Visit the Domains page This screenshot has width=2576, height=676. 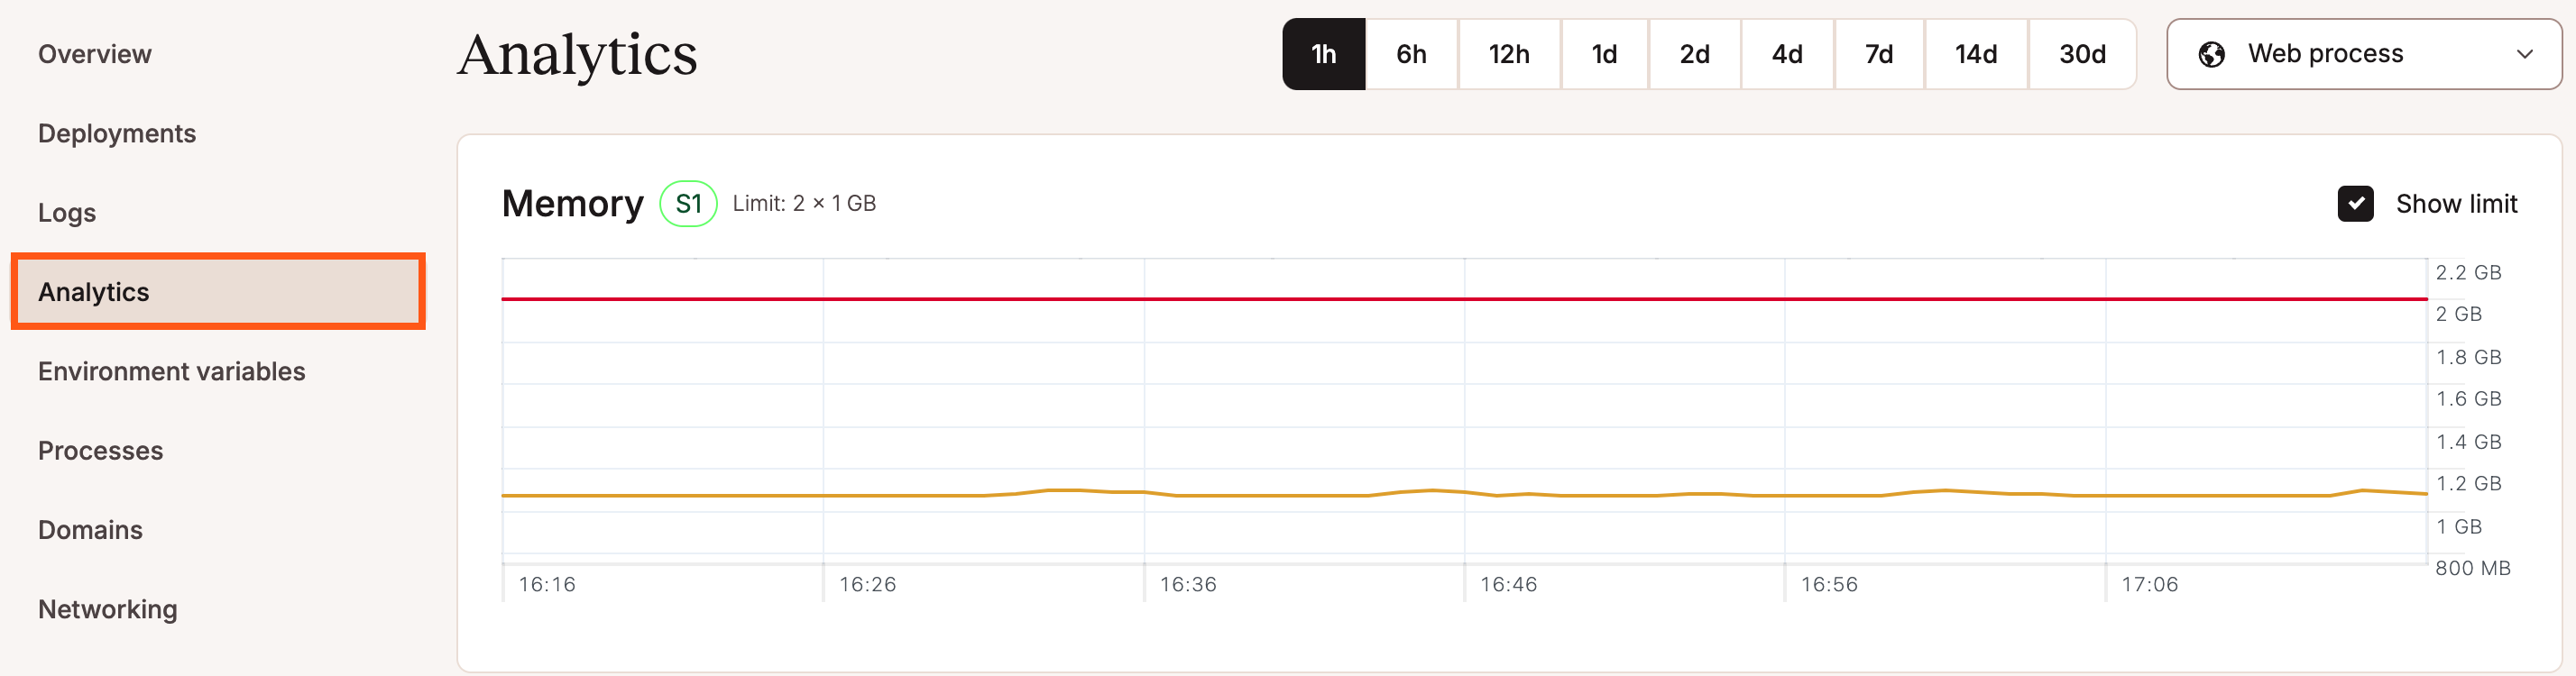pyautogui.click(x=90, y=530)
